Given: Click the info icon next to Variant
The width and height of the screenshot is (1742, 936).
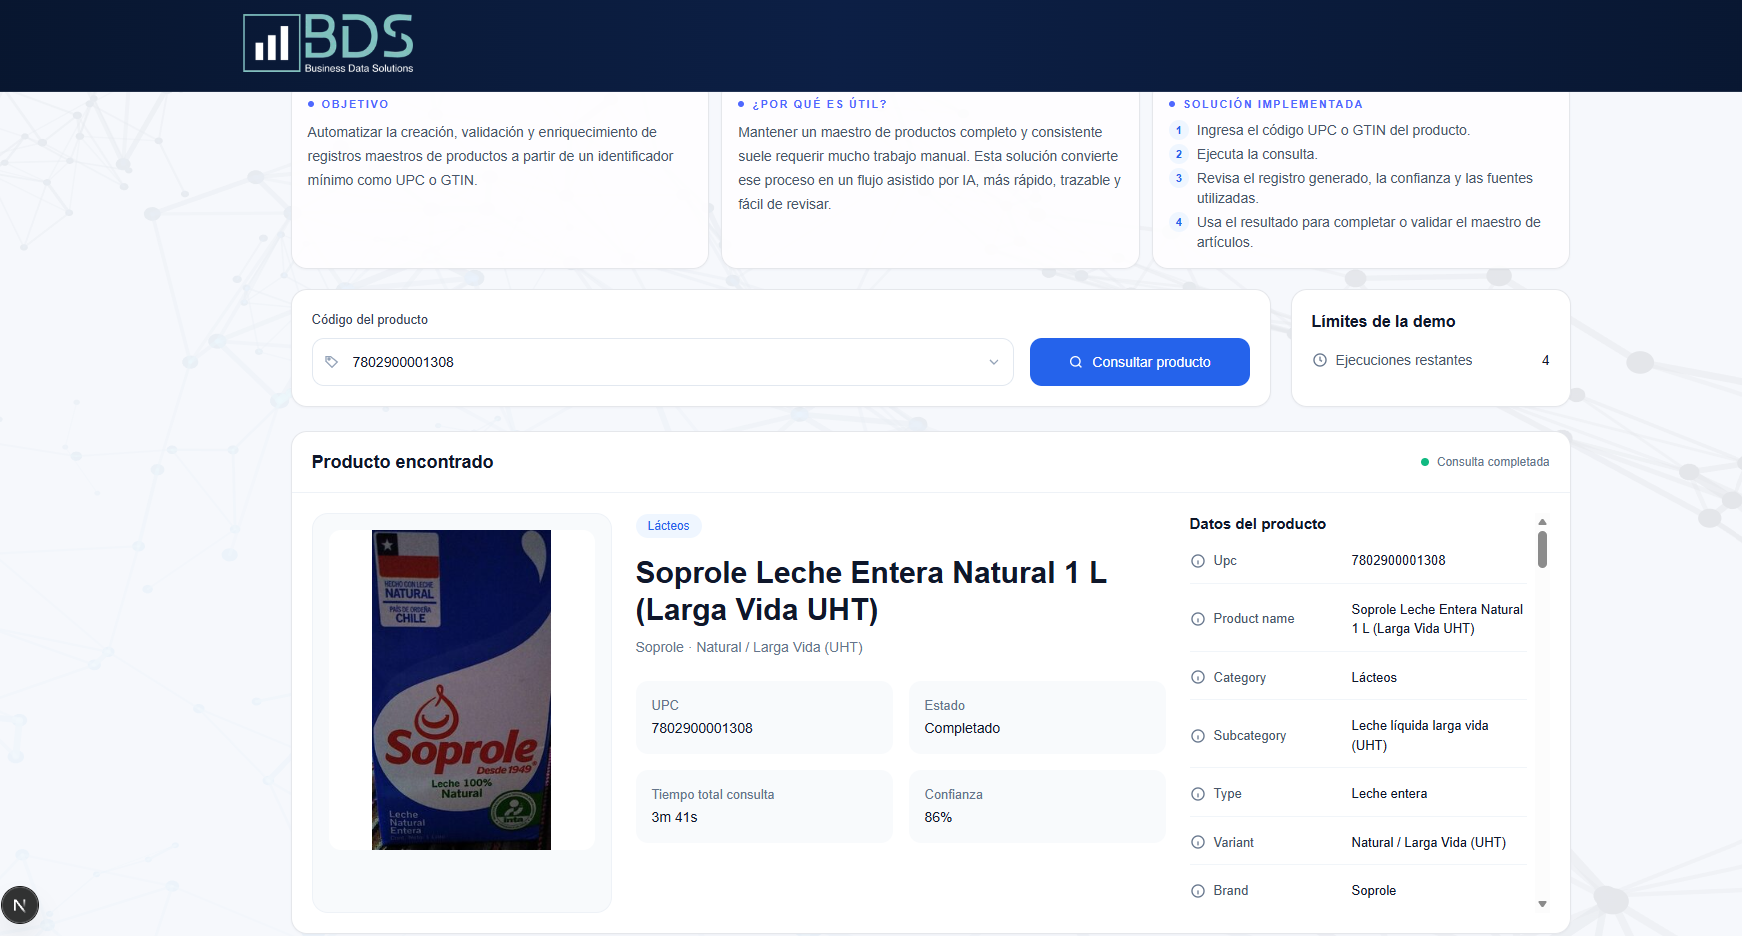Looking at the screenshot, I should (1198, 842).
